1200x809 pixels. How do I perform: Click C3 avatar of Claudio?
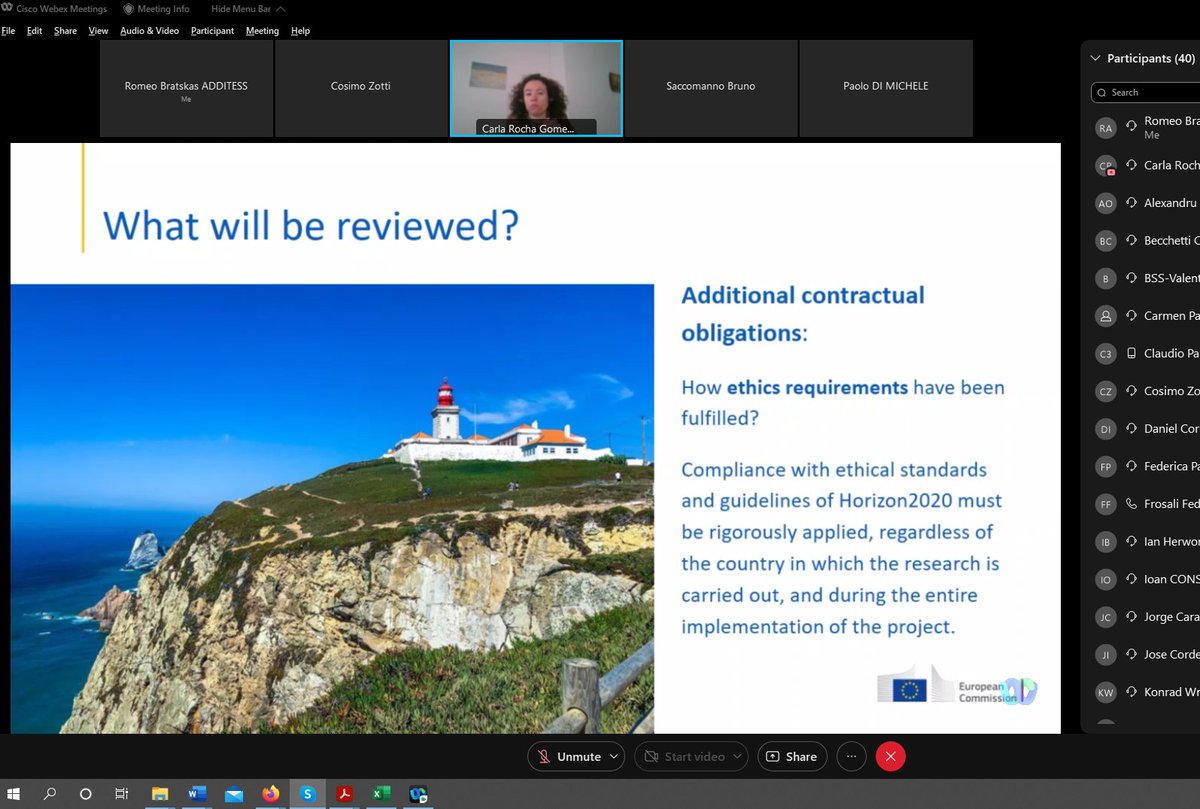1105,354
